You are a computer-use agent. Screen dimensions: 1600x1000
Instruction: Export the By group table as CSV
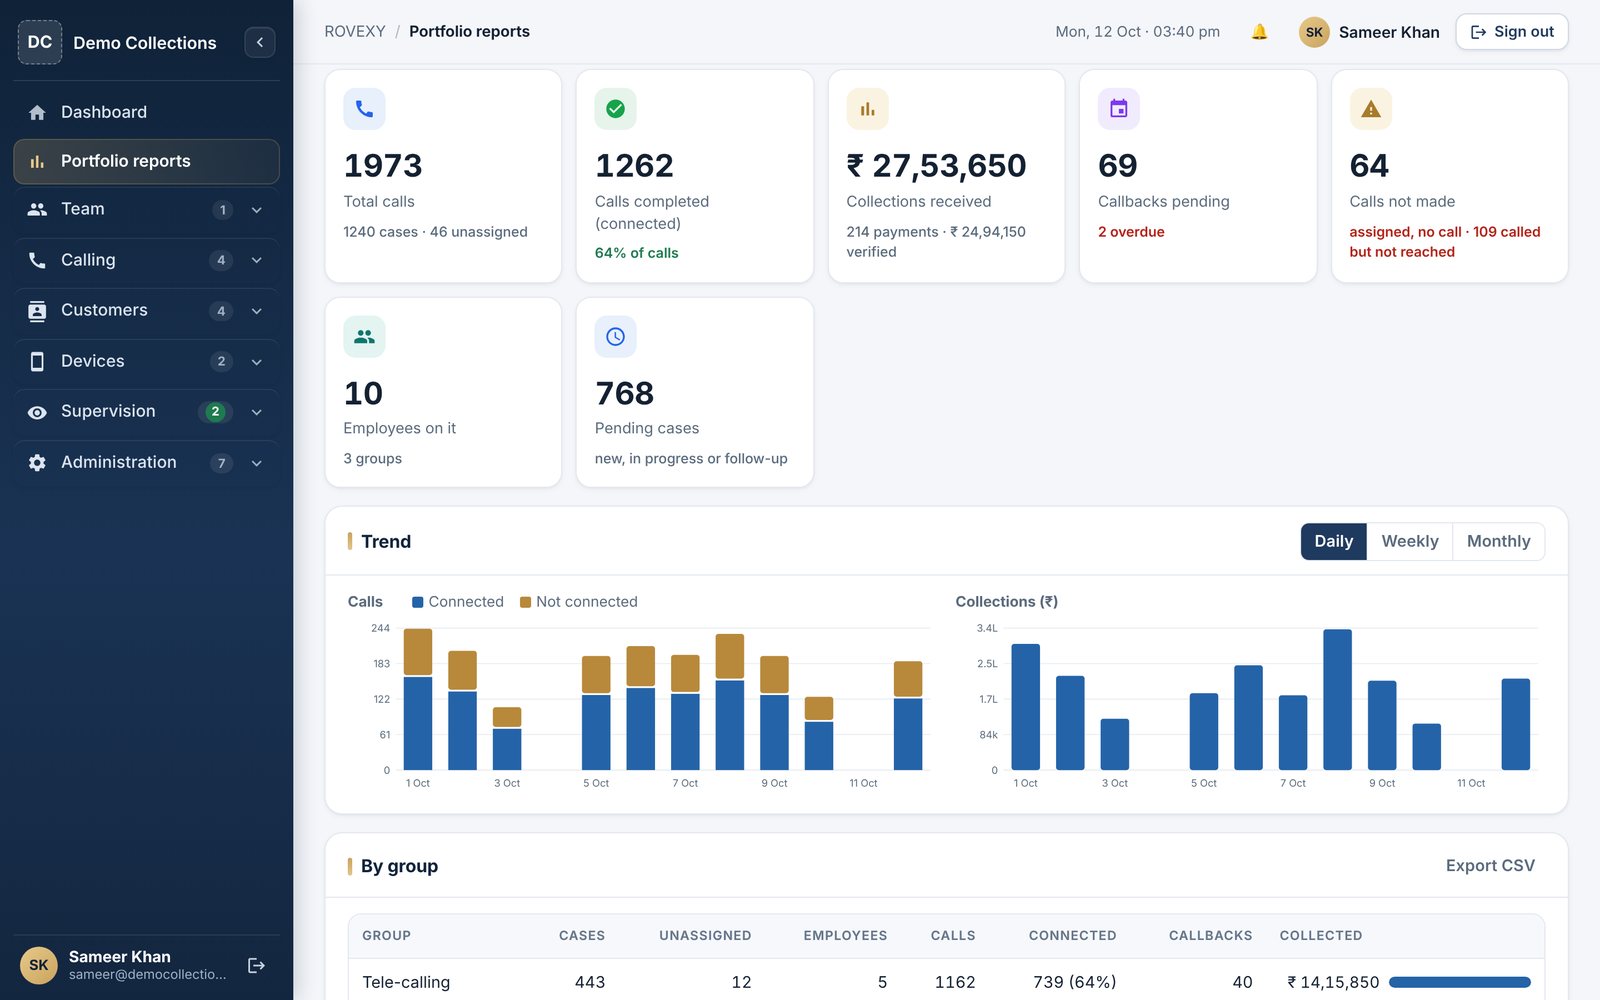coord(1490,866)
